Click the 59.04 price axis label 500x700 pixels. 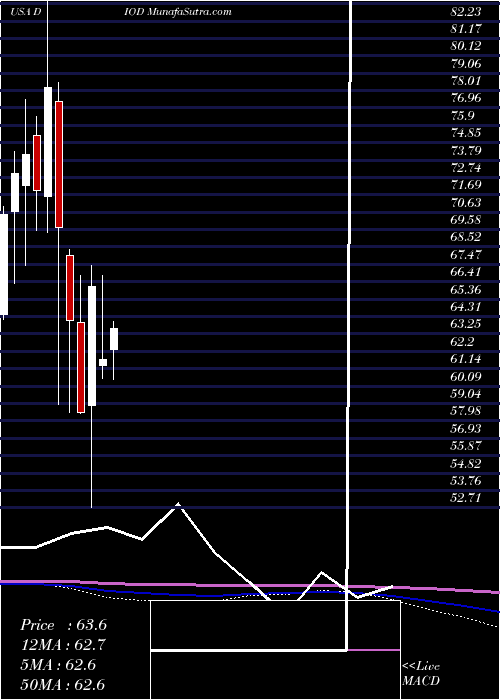pyautogui.click(x=465, y=394)
